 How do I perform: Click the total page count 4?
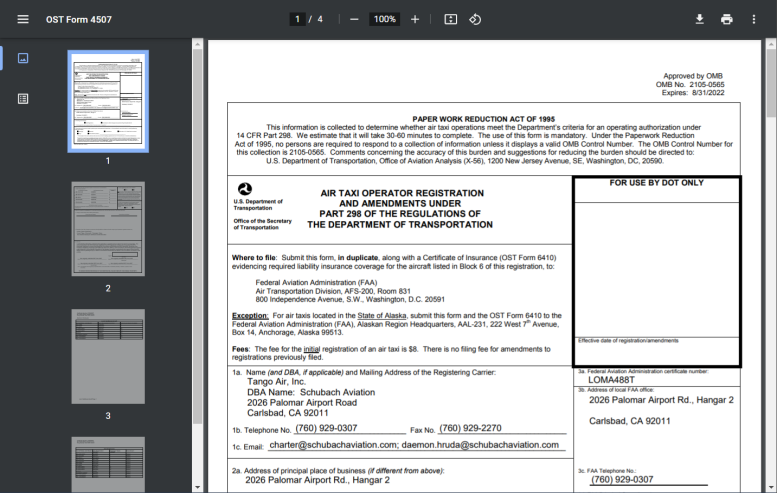pos(320,19)
